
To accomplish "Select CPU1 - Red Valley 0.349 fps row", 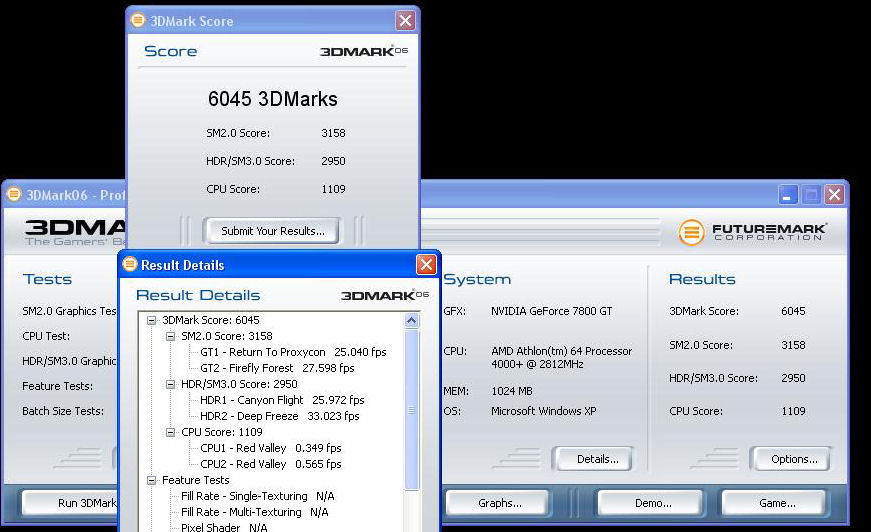I will (x=271, y=448).
